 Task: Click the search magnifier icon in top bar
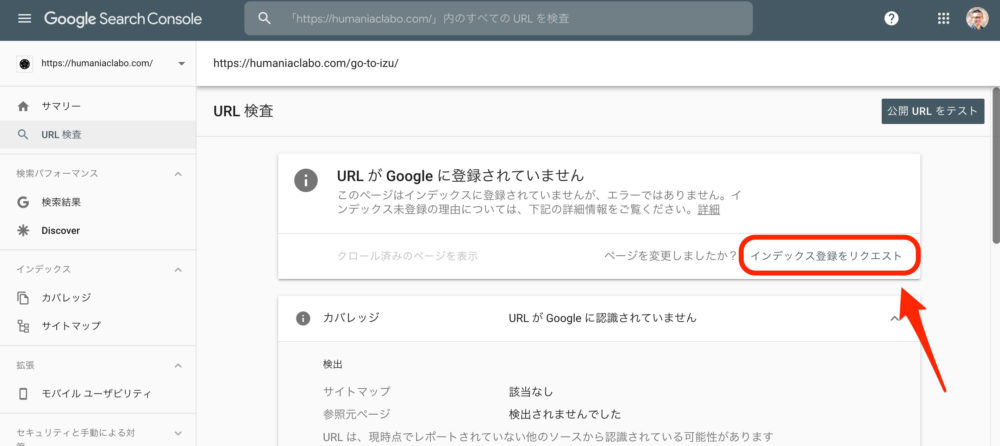click(x=264, y=19)
